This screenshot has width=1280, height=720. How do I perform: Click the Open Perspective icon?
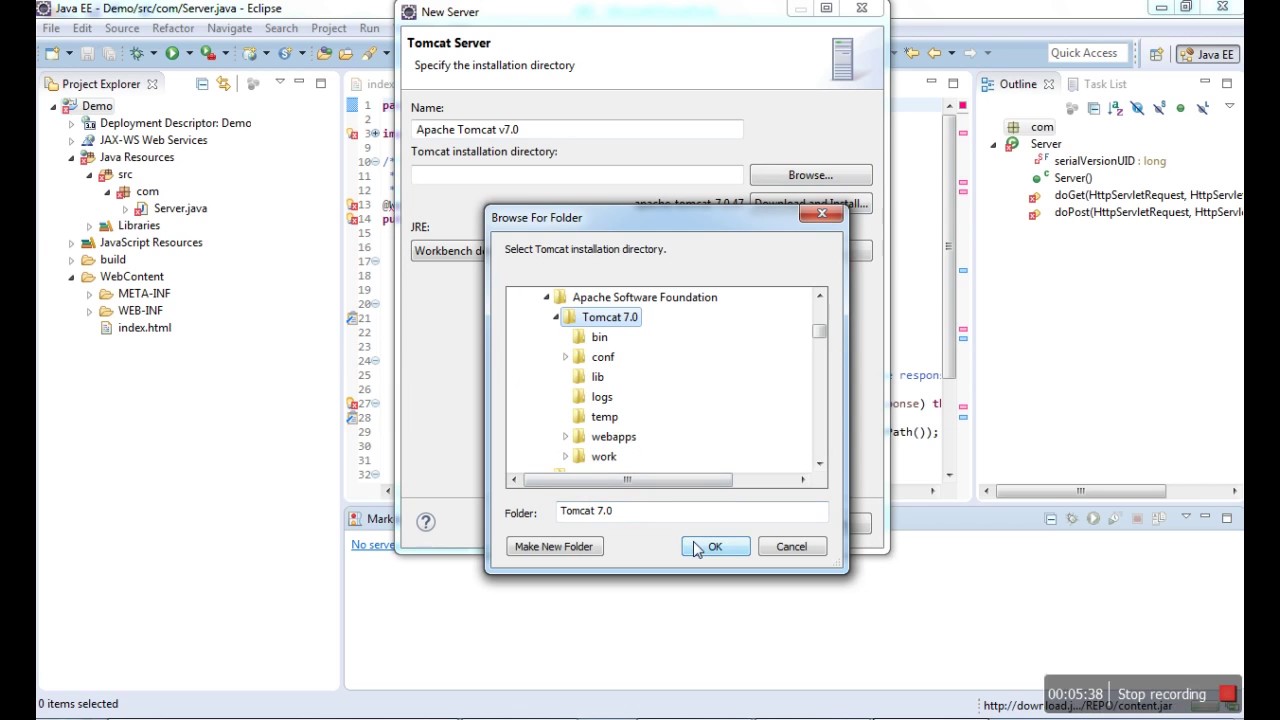coord(1156,54)
